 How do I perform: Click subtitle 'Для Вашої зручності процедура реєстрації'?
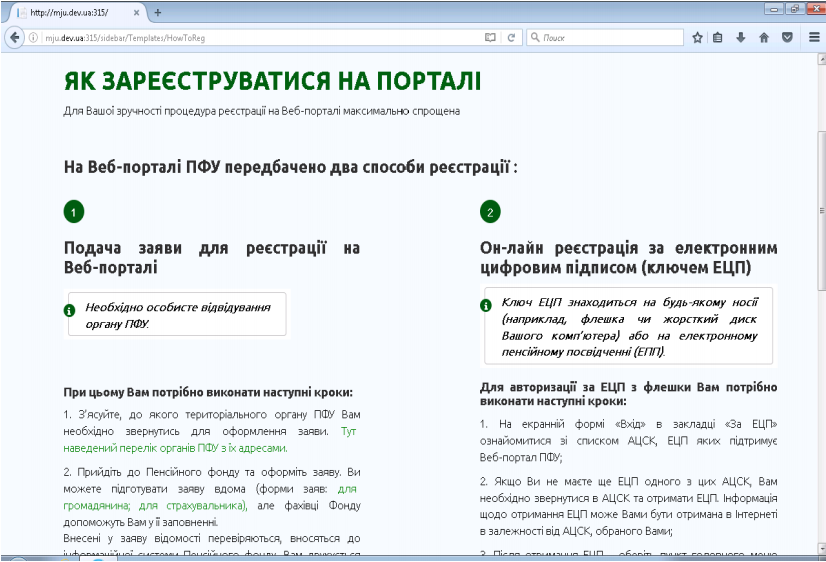[x=262, y=111]
